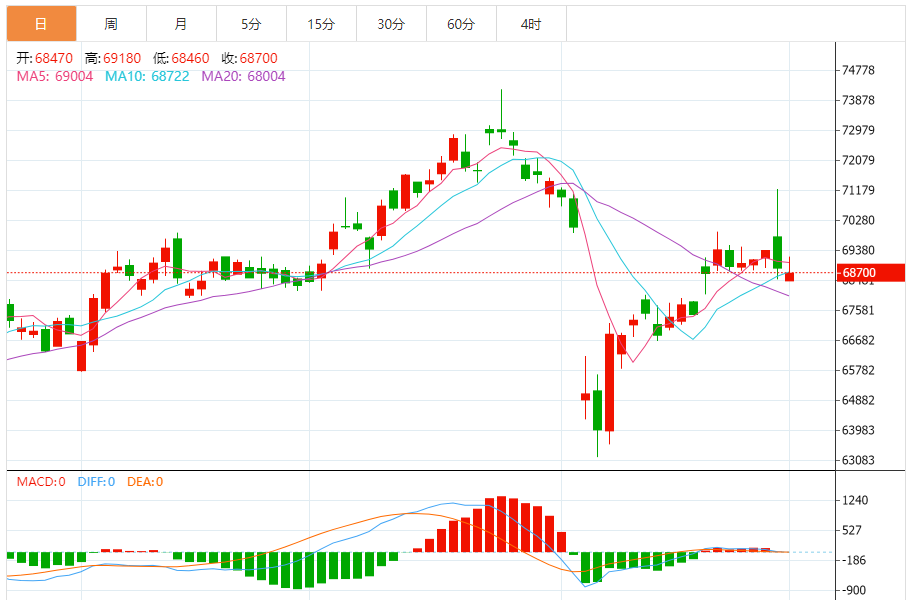The image size is (909, 600).
Task: Click the tallest MACD red histogram bar
Action: 501,524
